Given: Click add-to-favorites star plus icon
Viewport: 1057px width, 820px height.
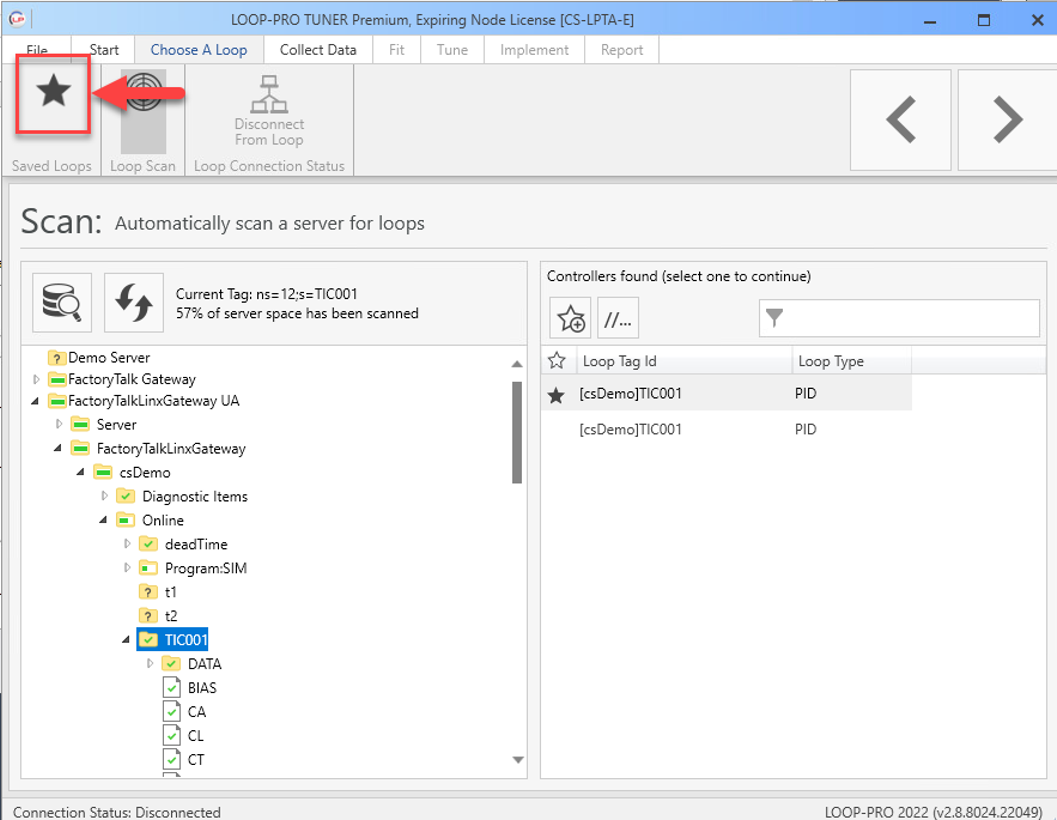Looking at the screenshot, I should (x=570, y=319).
